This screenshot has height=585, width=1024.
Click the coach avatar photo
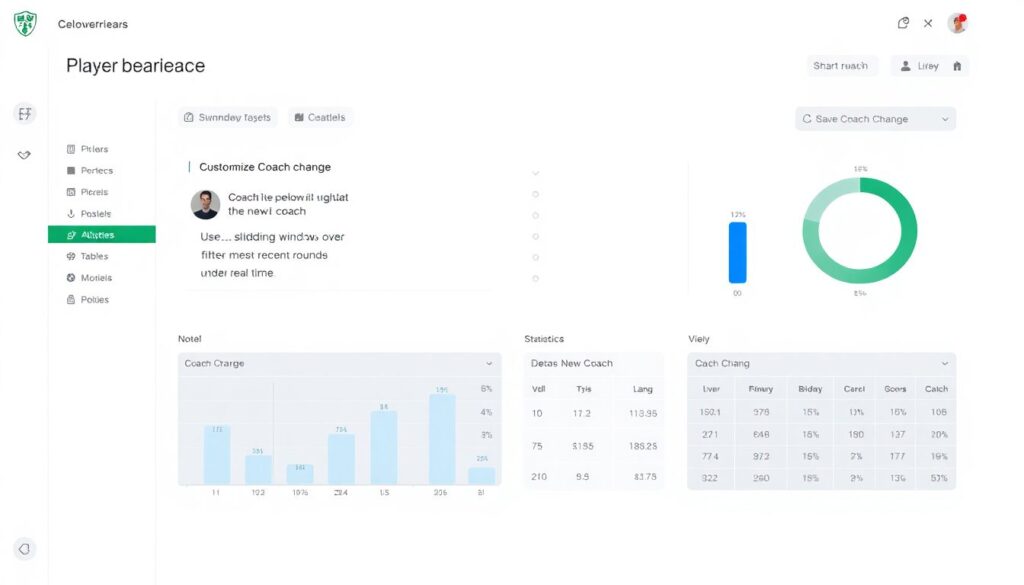pos(205,204)
